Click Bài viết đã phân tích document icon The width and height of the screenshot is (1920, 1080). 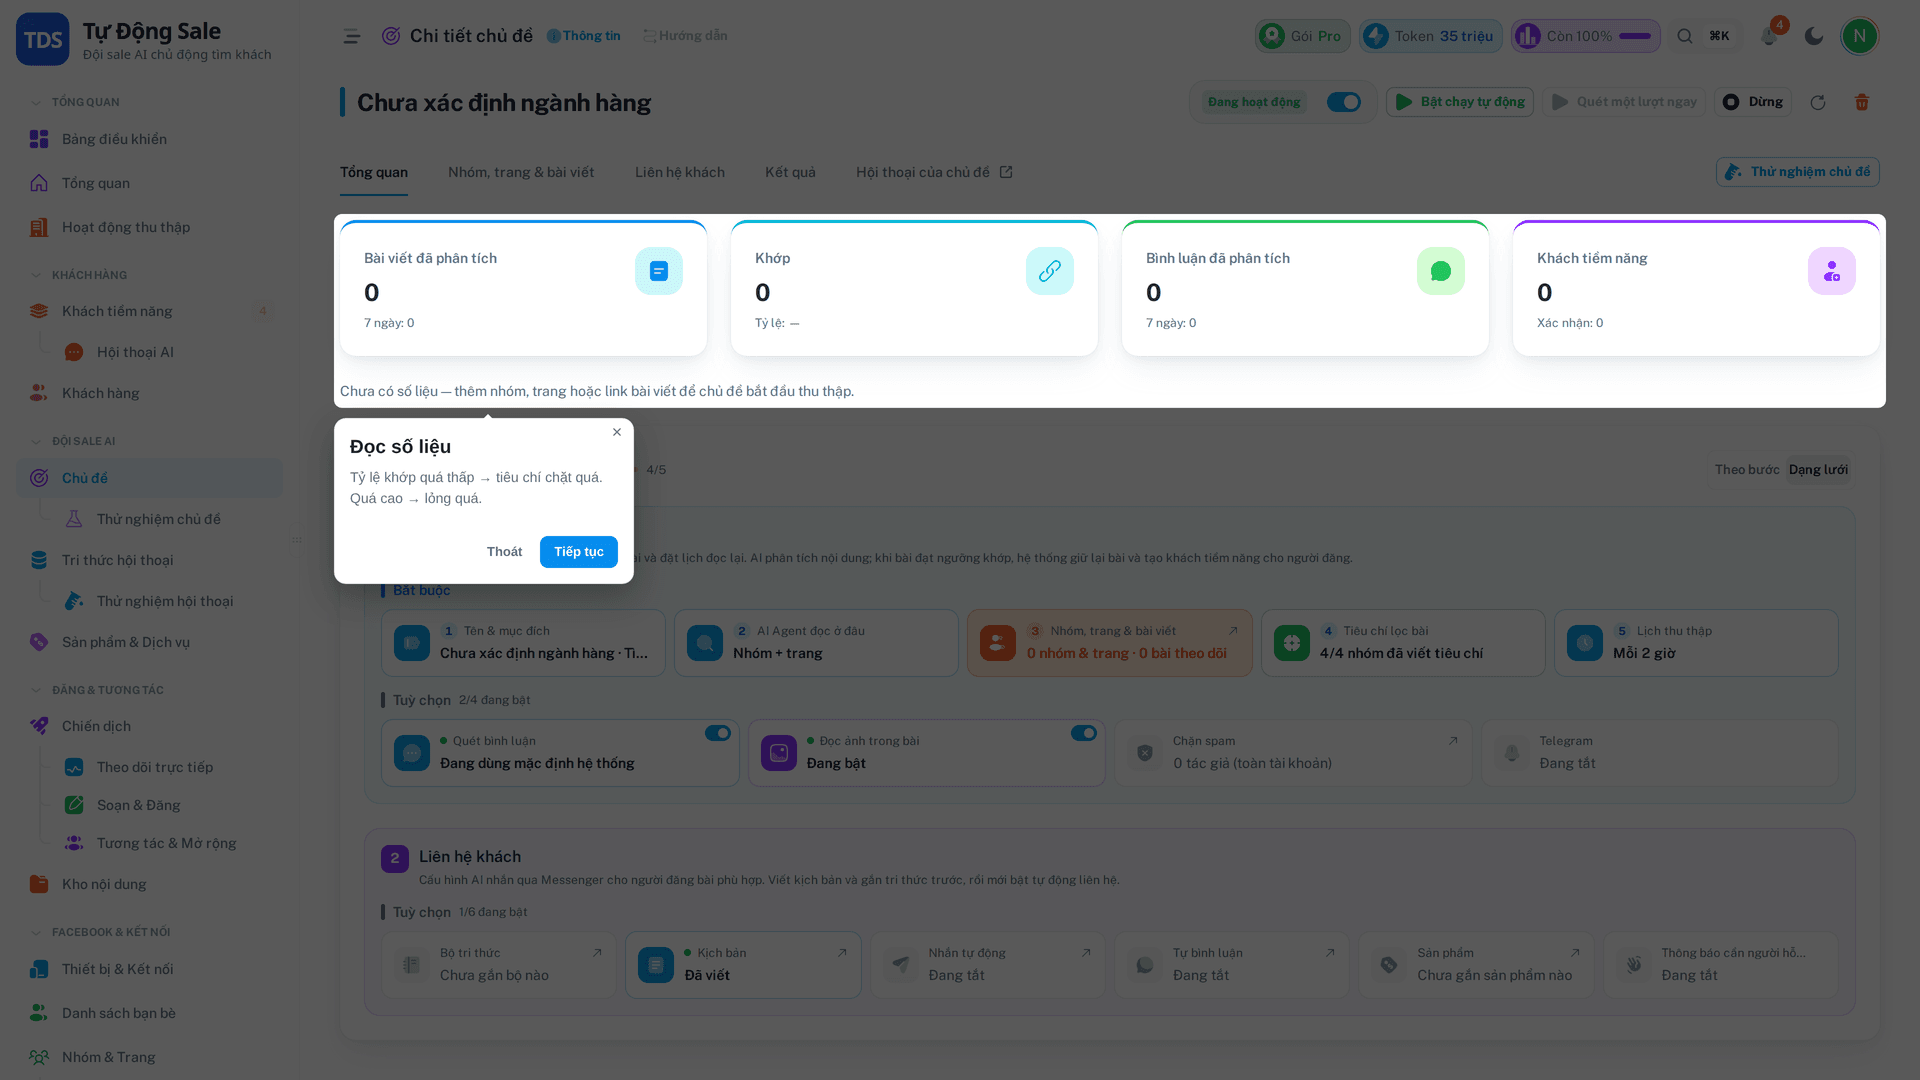(658, 271)
